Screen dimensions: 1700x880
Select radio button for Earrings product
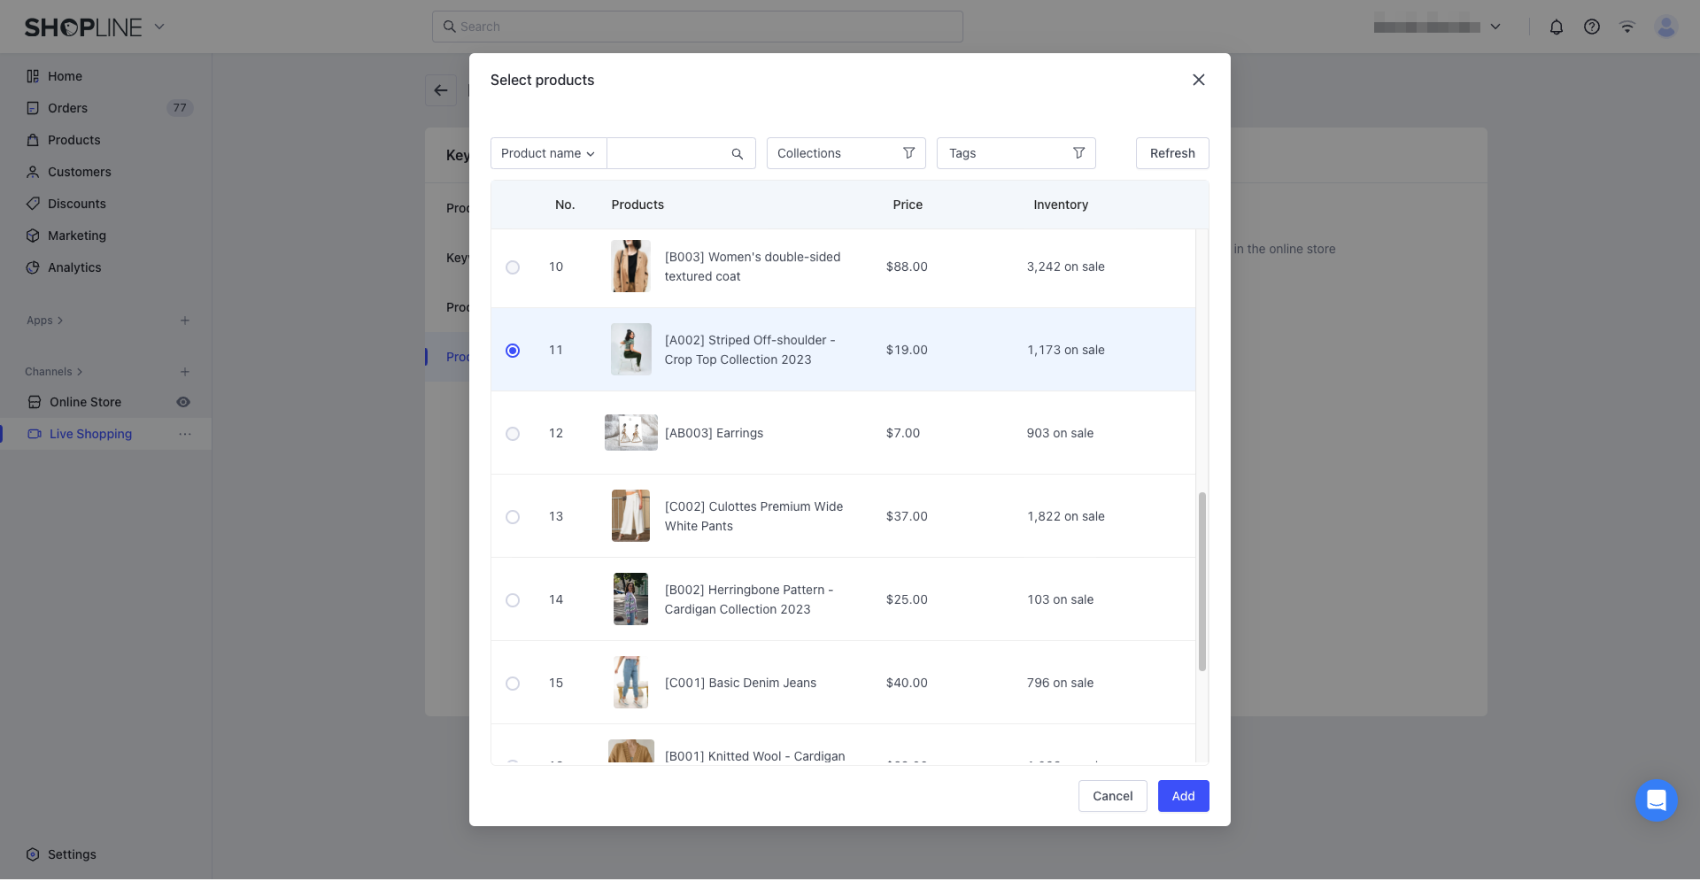point(513,434)
